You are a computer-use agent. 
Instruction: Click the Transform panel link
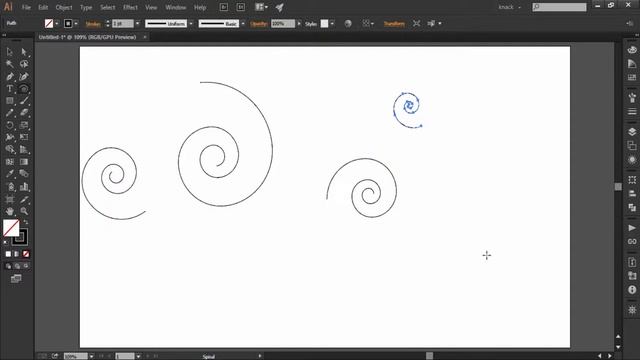coord(394,24)
